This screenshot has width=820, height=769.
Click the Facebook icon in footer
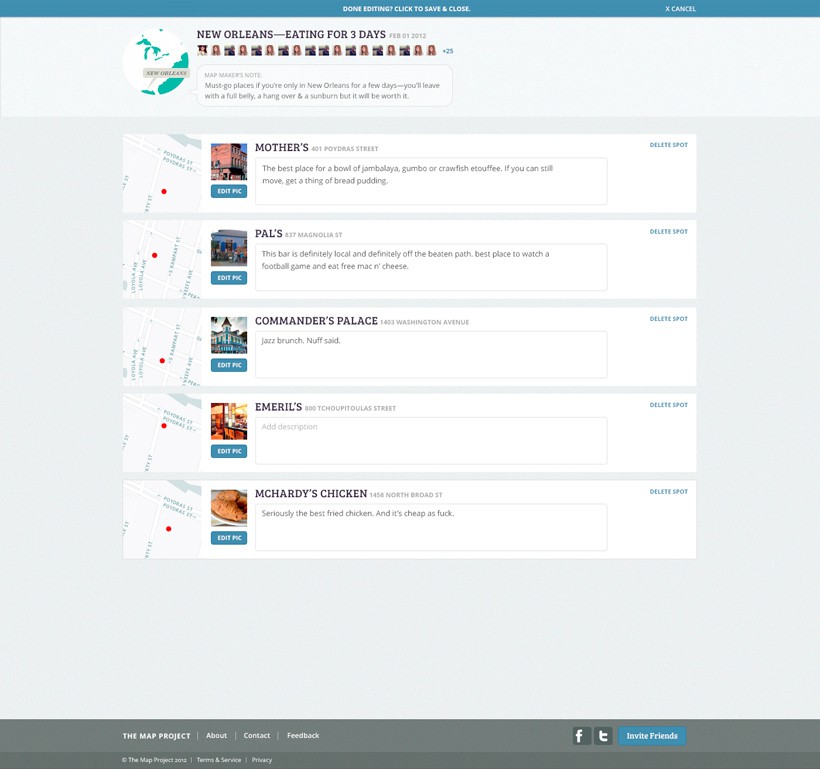[x=582, y=736]
